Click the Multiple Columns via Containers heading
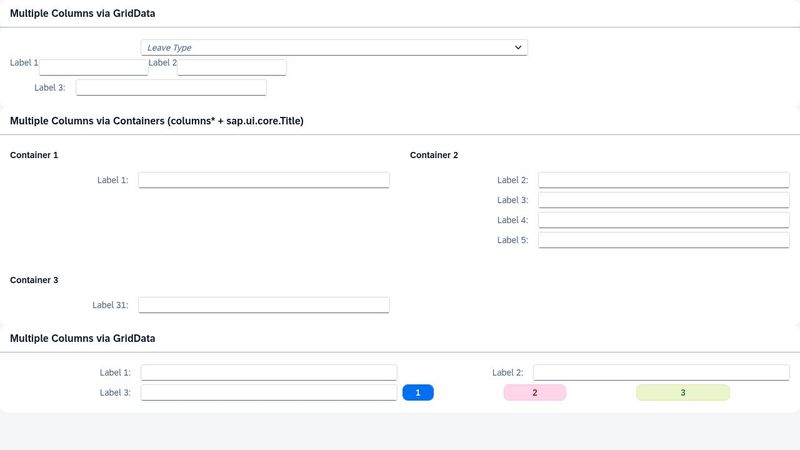Image resolution: width=800 pixels, height=450 pixels. pos(157,121)
